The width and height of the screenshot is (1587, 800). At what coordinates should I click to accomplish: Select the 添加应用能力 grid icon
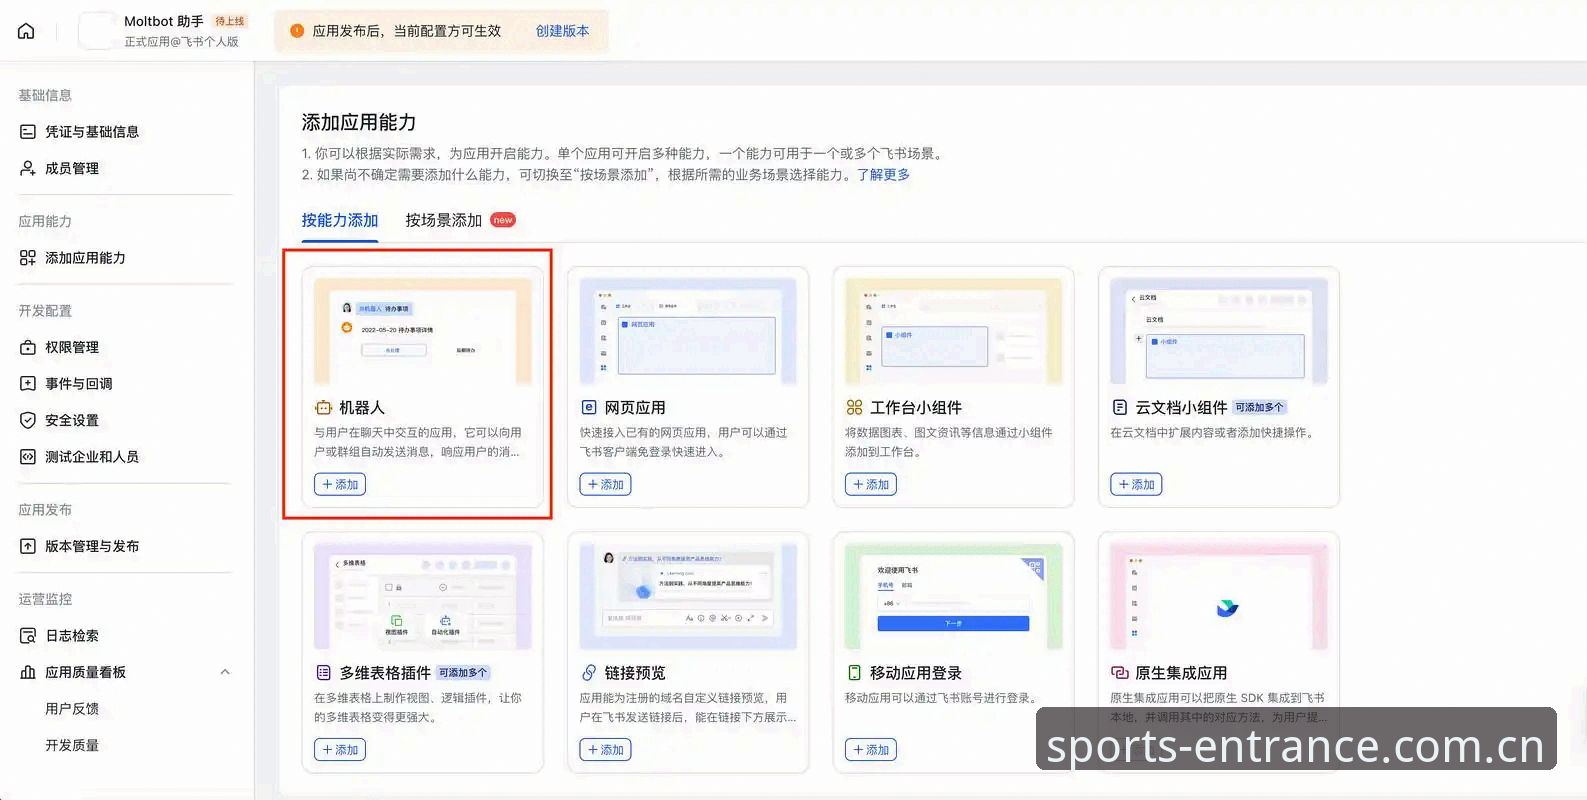click(28, 258)
